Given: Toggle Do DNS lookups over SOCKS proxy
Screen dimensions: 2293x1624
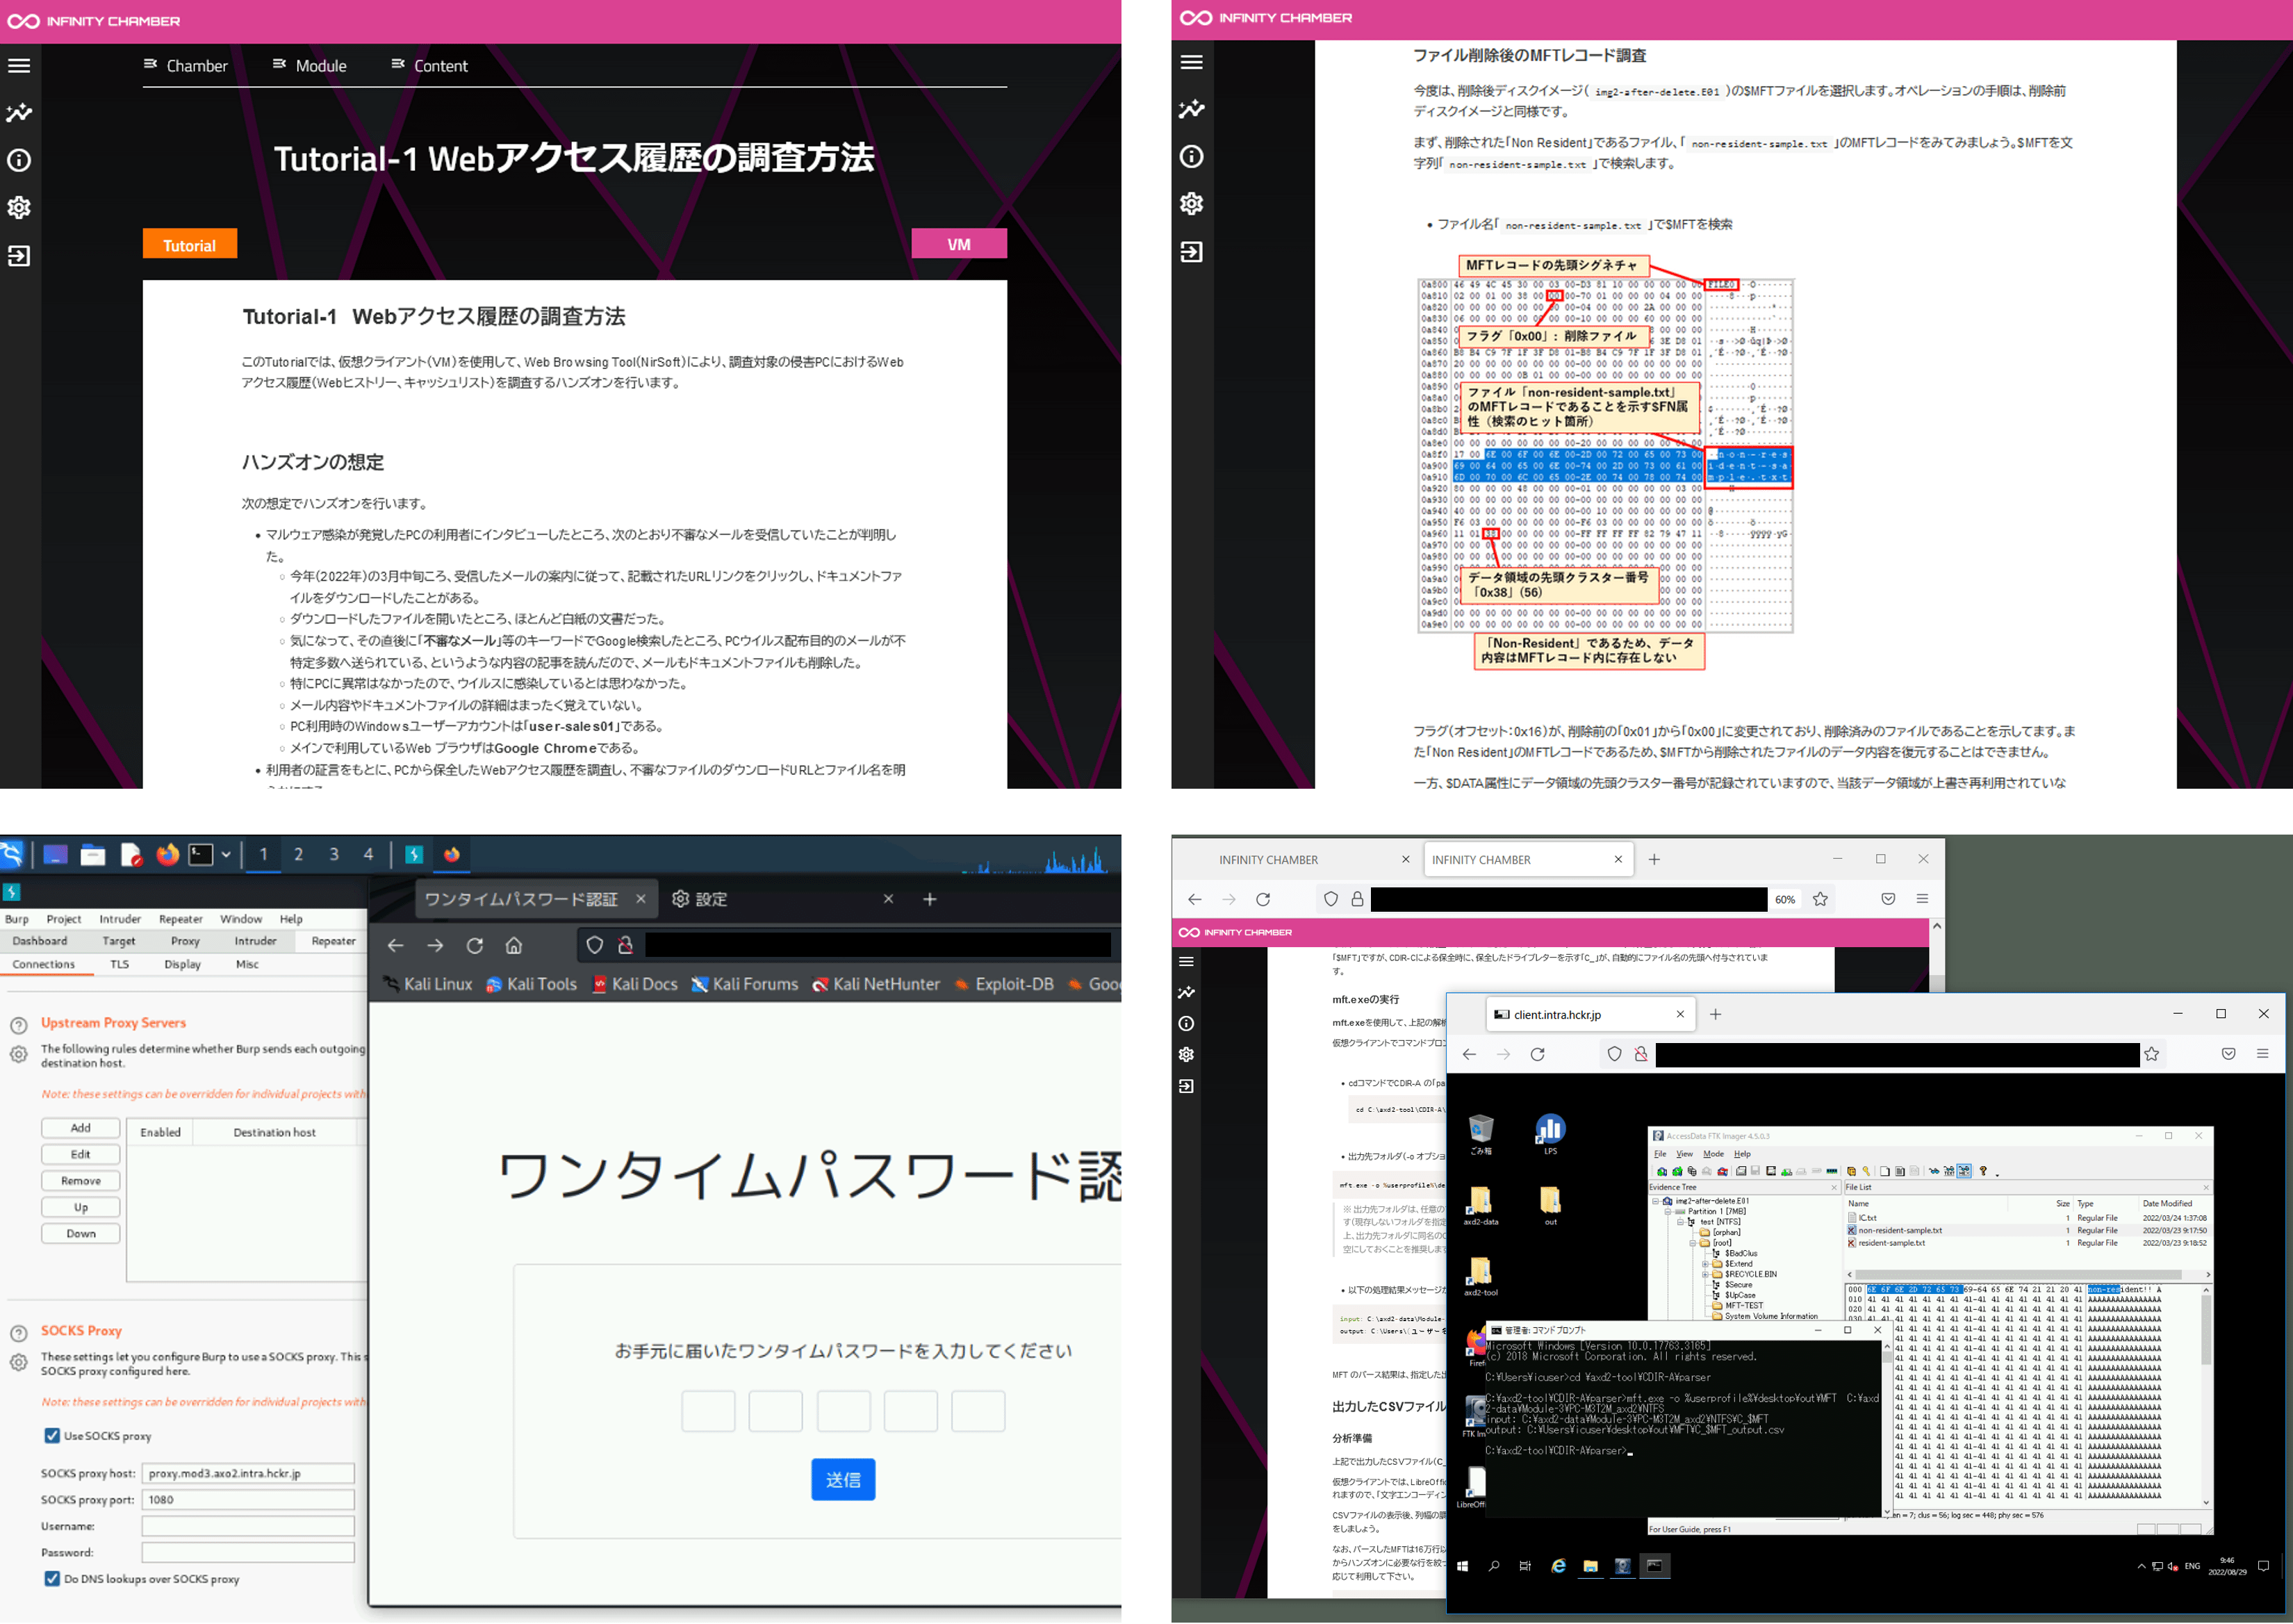Looking at the screenshot, I should (x=51, y=1579).
